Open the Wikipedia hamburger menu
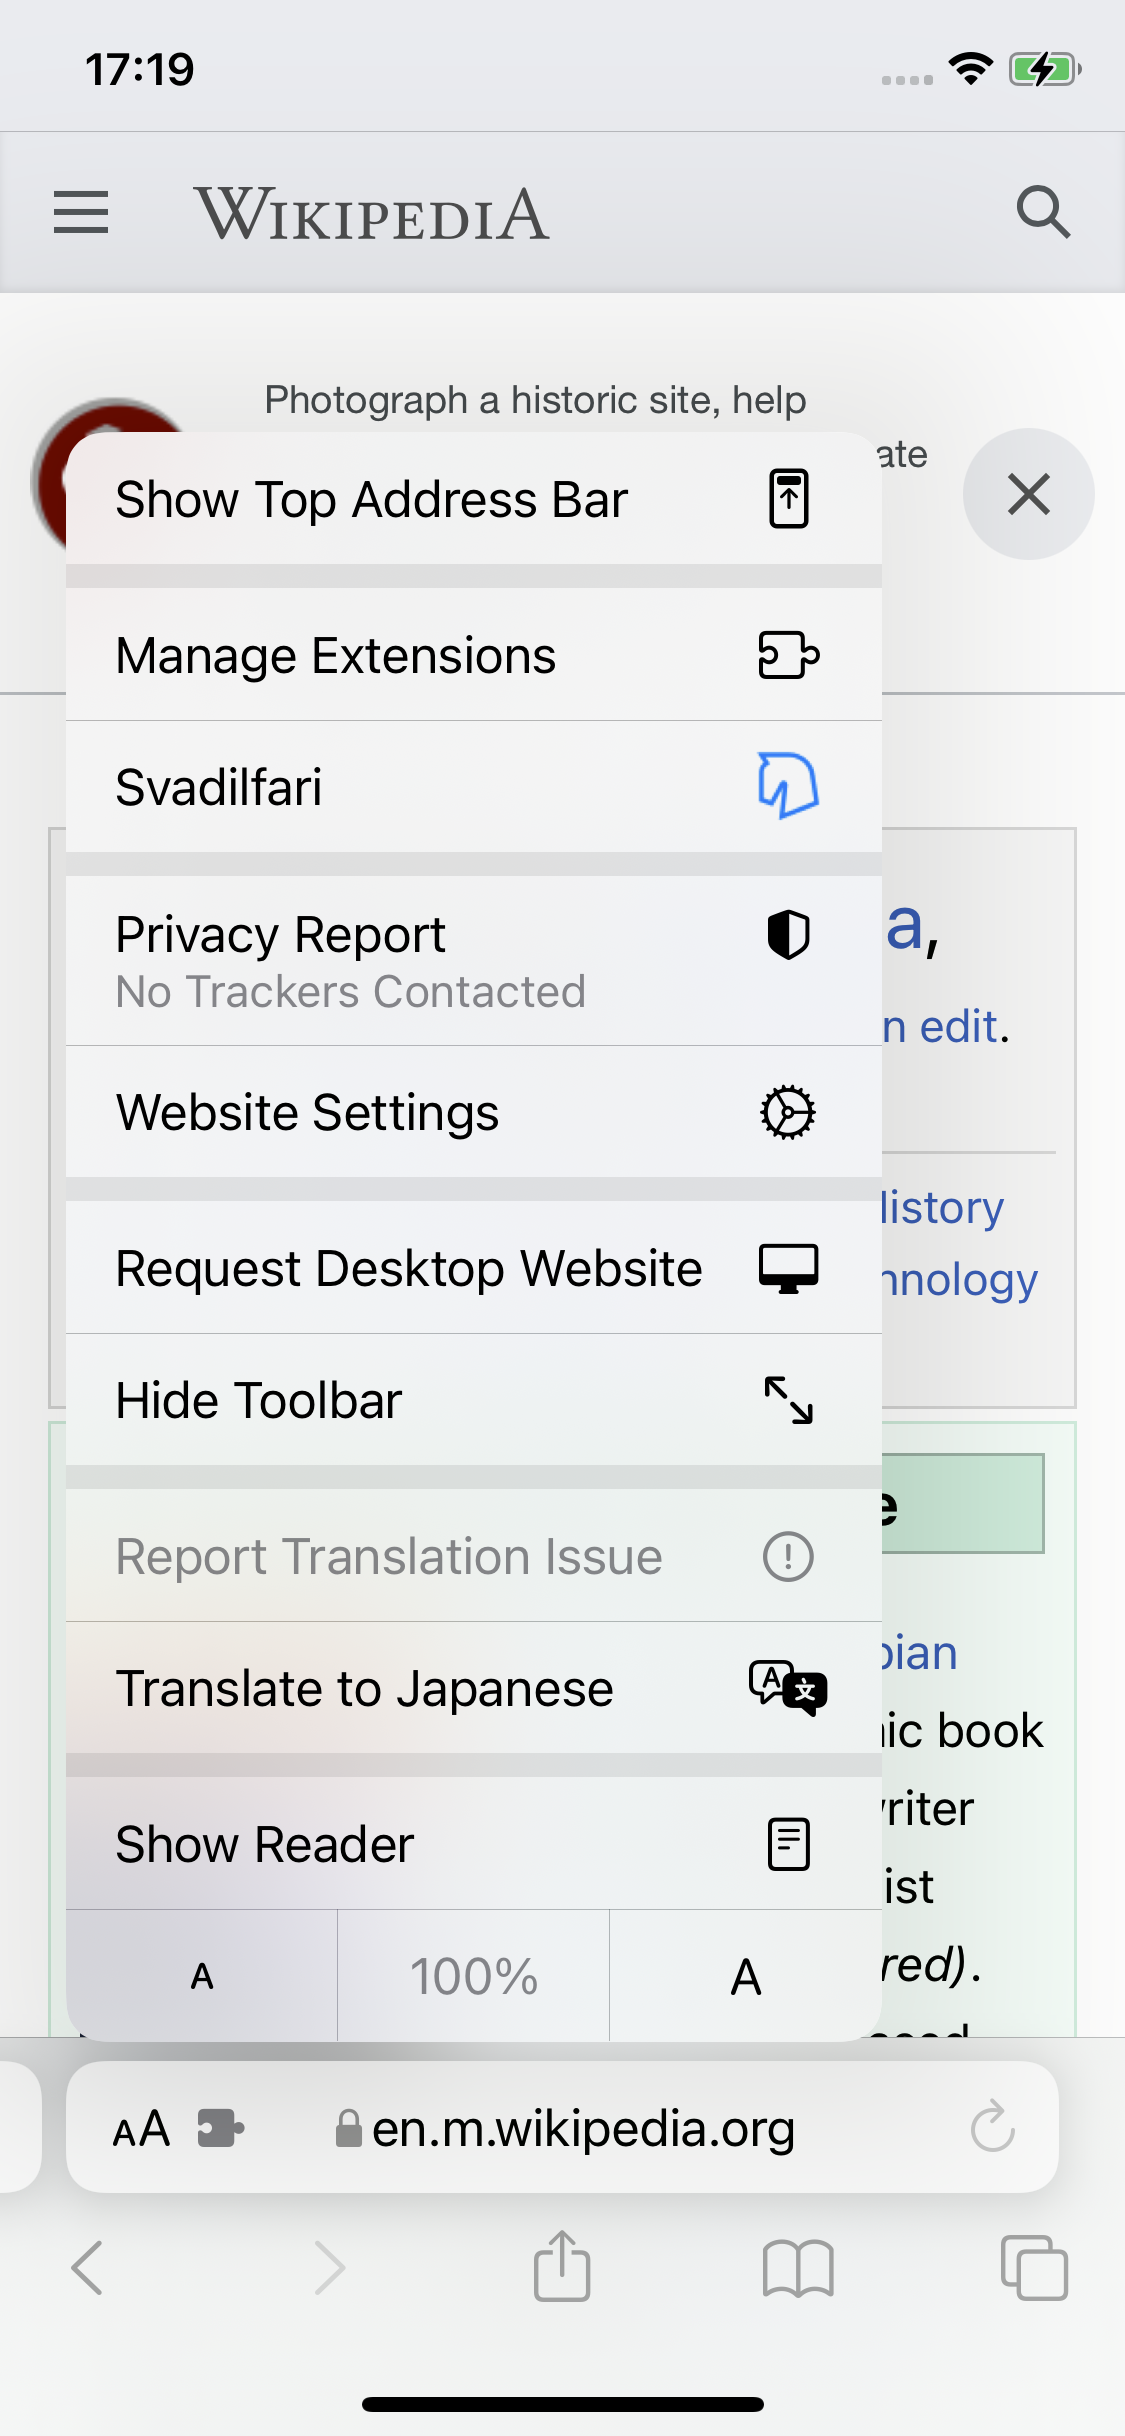Viewport: 1125px width, 2436px height. (81, 213)
